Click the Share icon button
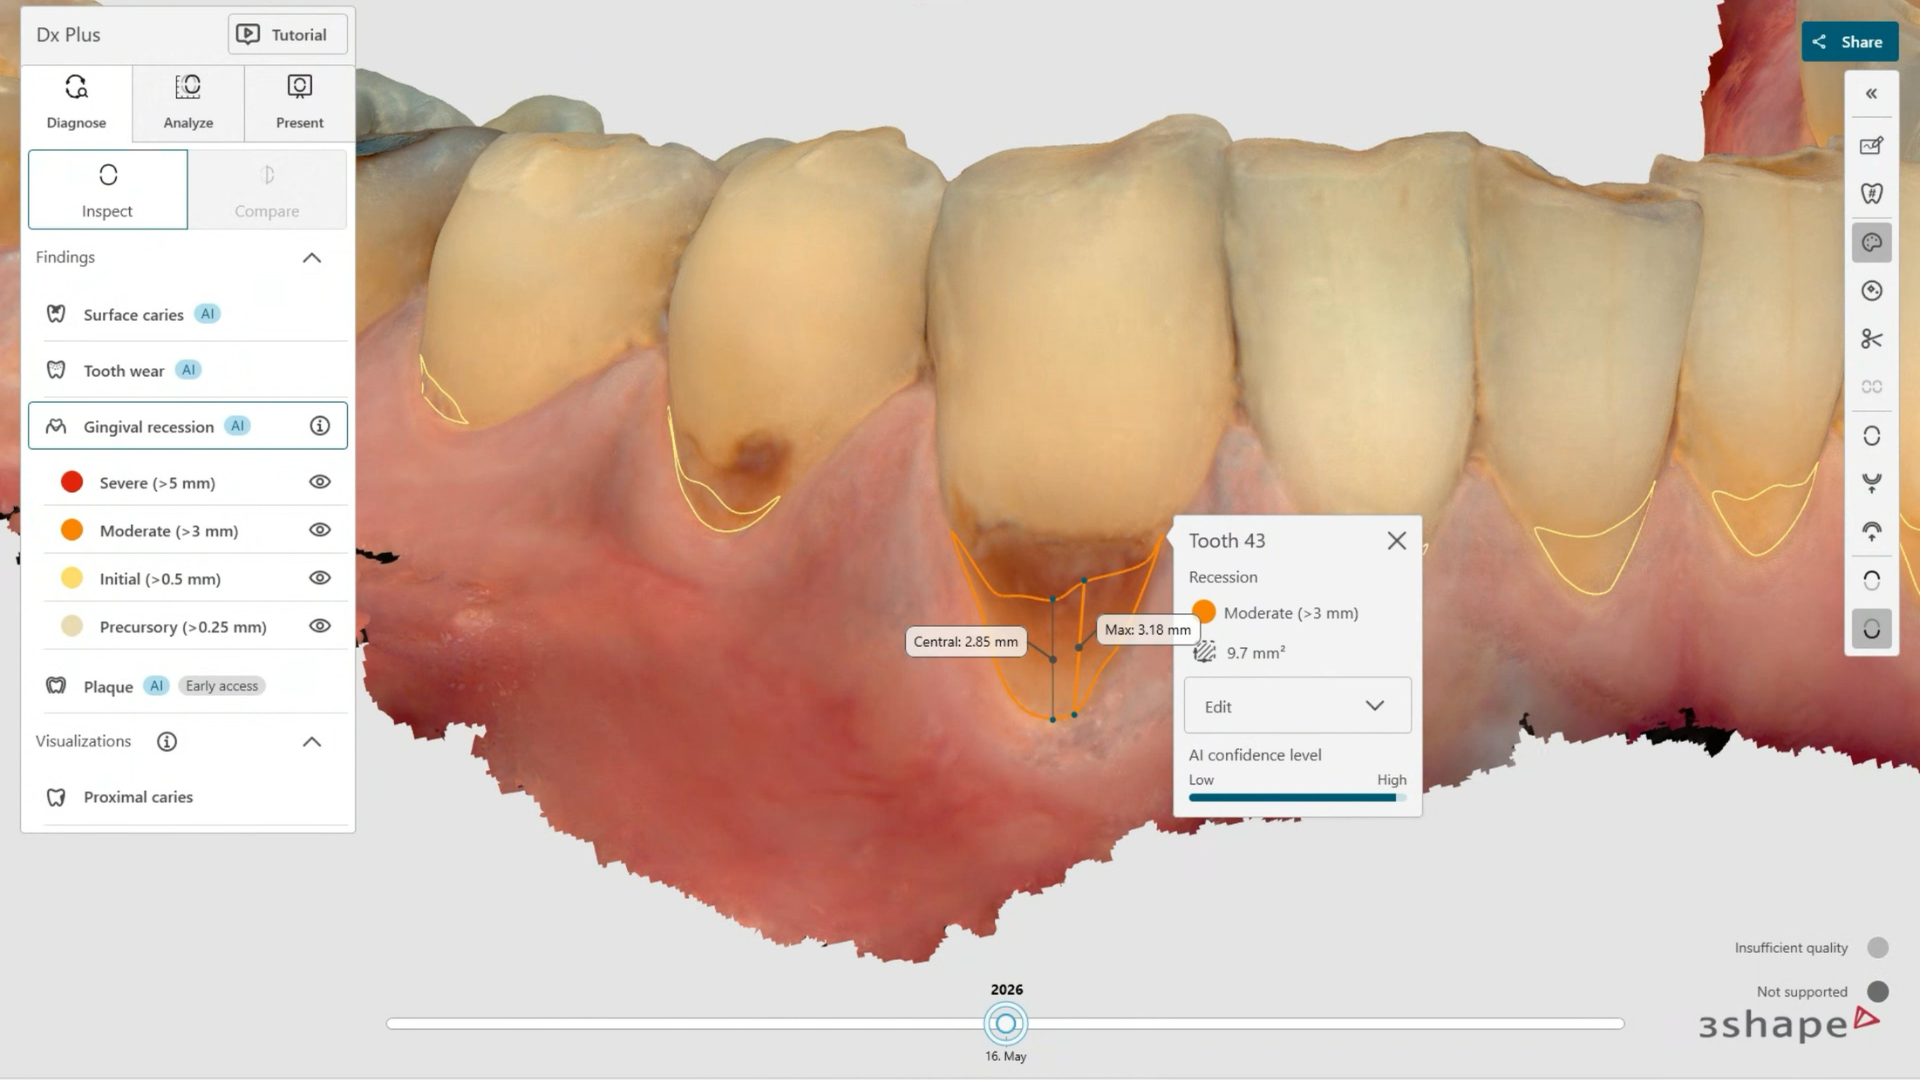This screenshot has width=1920, height=1080. pyautogui.click(x=1850, y=42)
